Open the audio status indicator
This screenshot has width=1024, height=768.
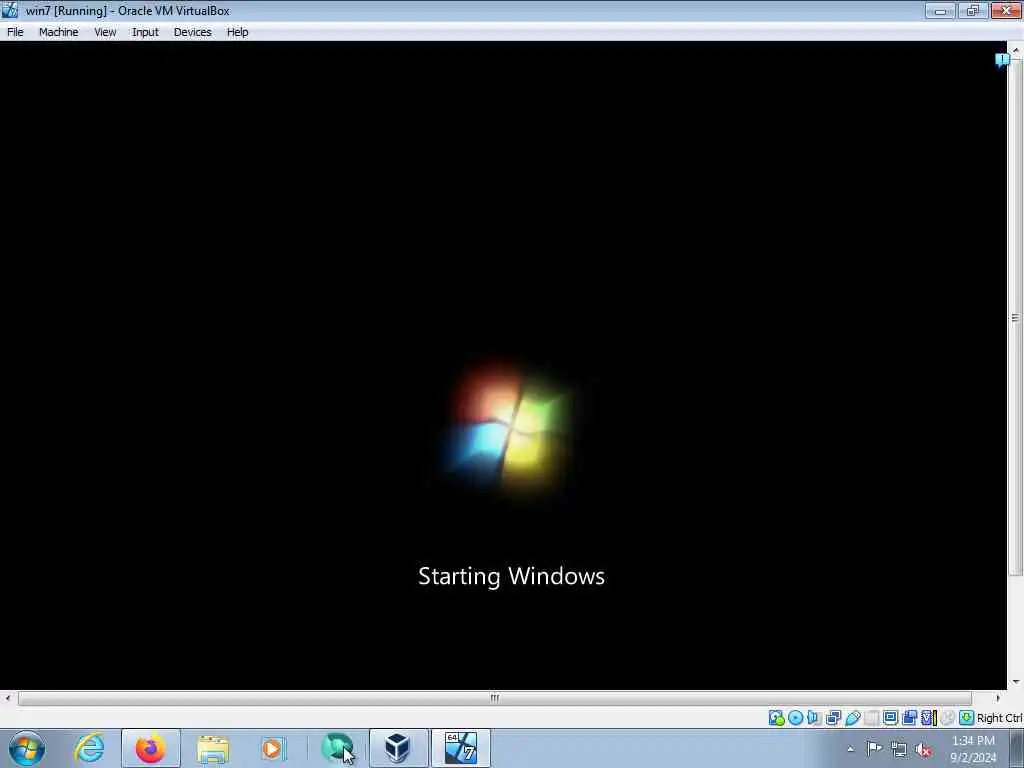[x=814, y=718]
